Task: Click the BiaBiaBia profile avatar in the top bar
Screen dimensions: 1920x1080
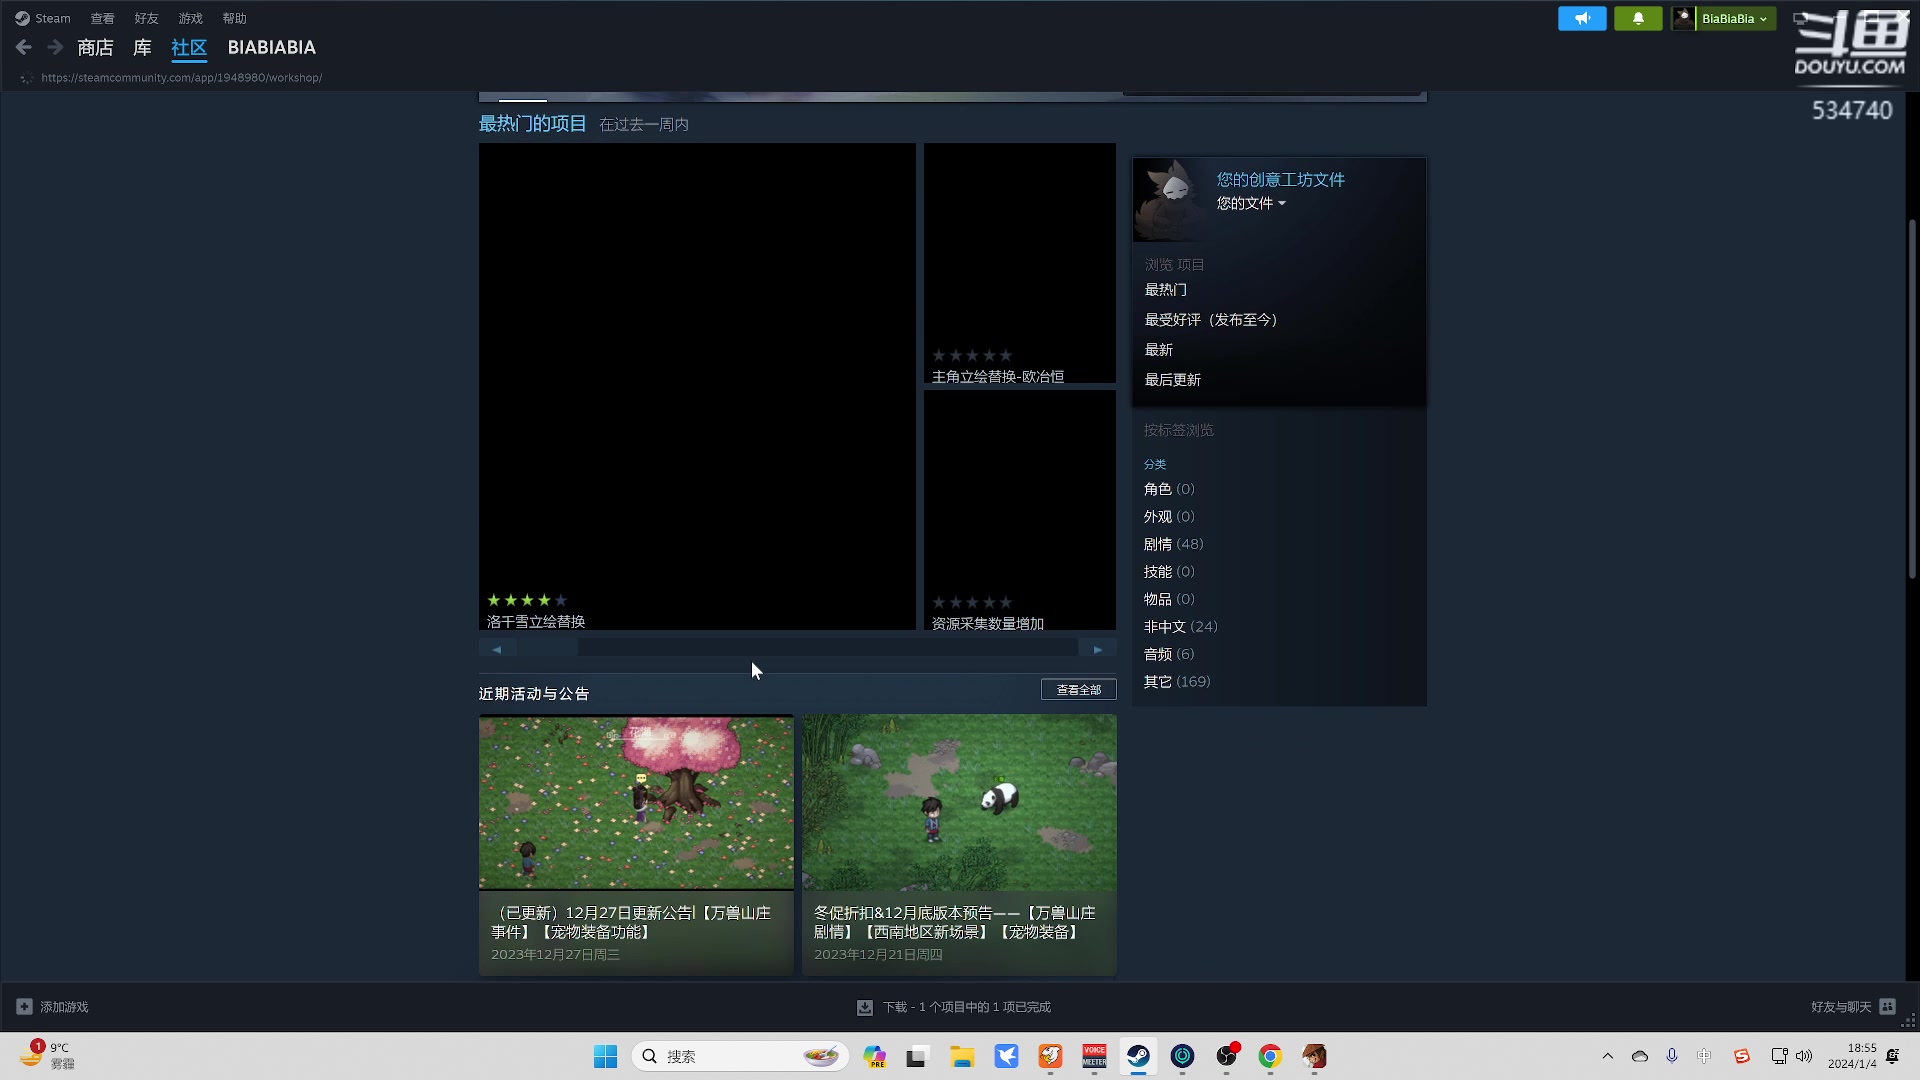Action: point(1684,18)
